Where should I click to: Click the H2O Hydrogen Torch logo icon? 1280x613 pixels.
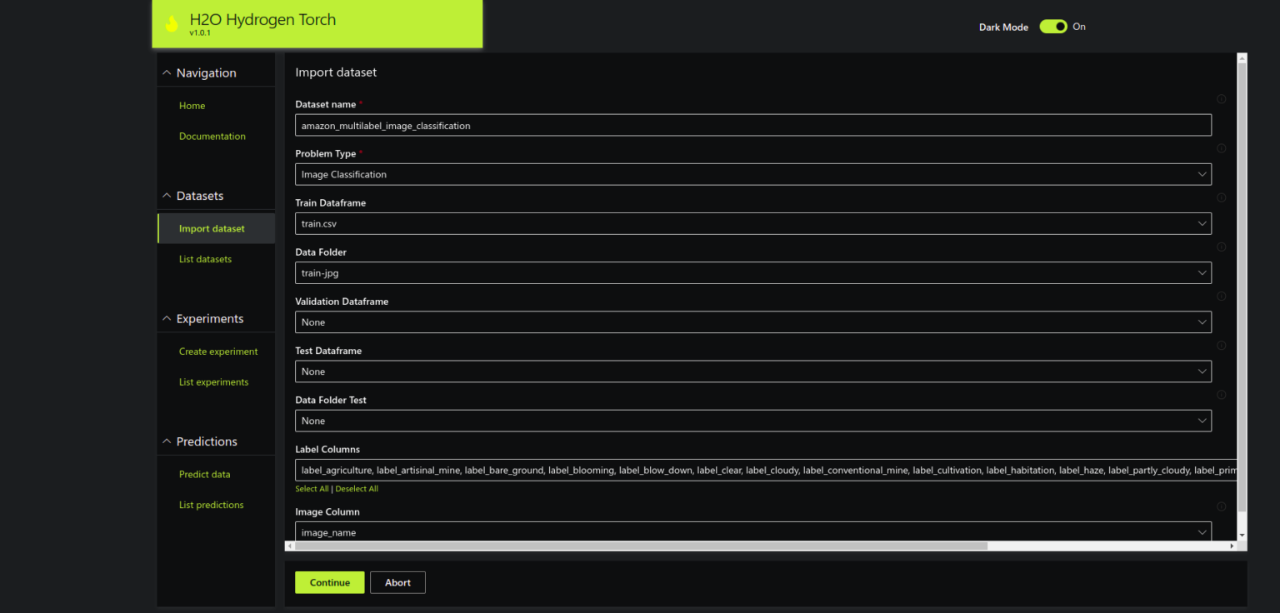(x=172, y=23)
